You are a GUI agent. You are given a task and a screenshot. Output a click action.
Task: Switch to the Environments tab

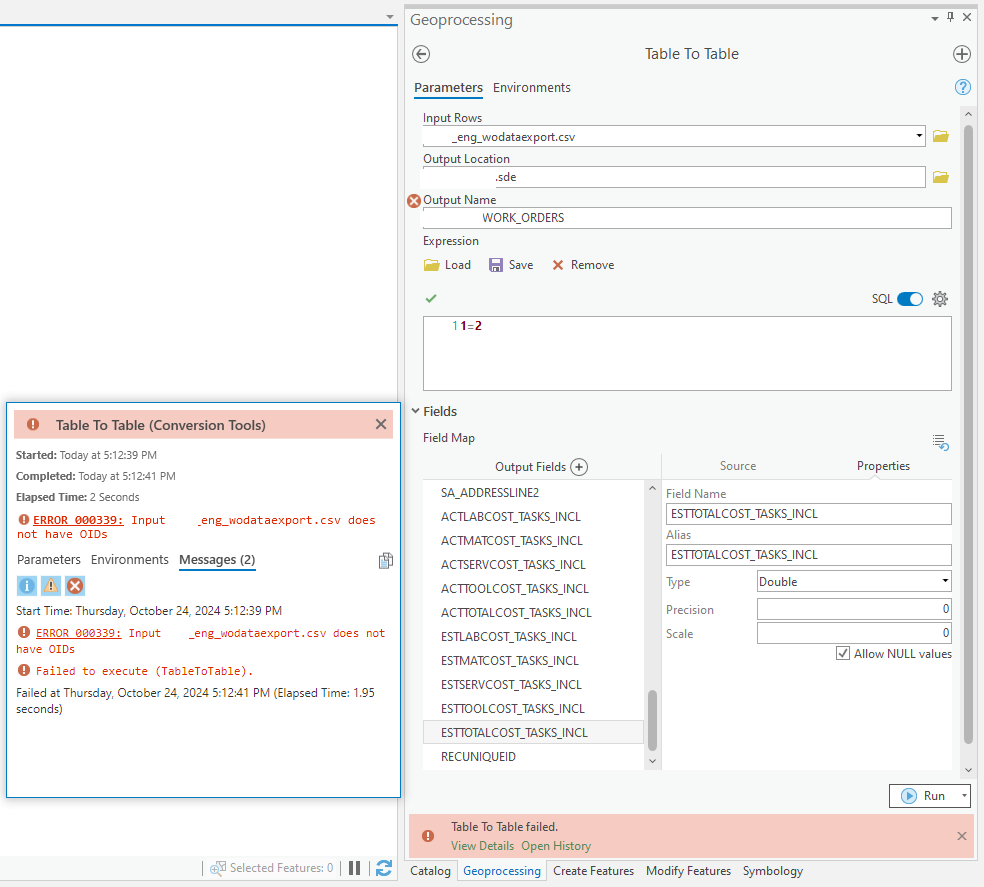pyautogui.click(x=531, y=88)
